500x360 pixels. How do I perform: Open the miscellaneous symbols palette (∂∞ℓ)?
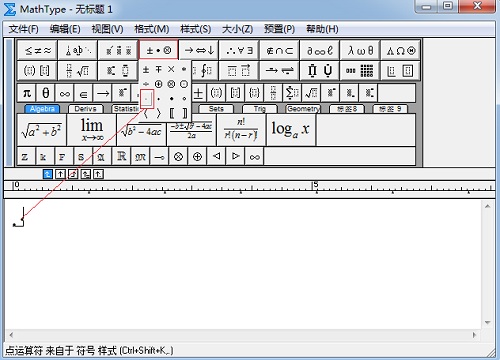point(320,50)
